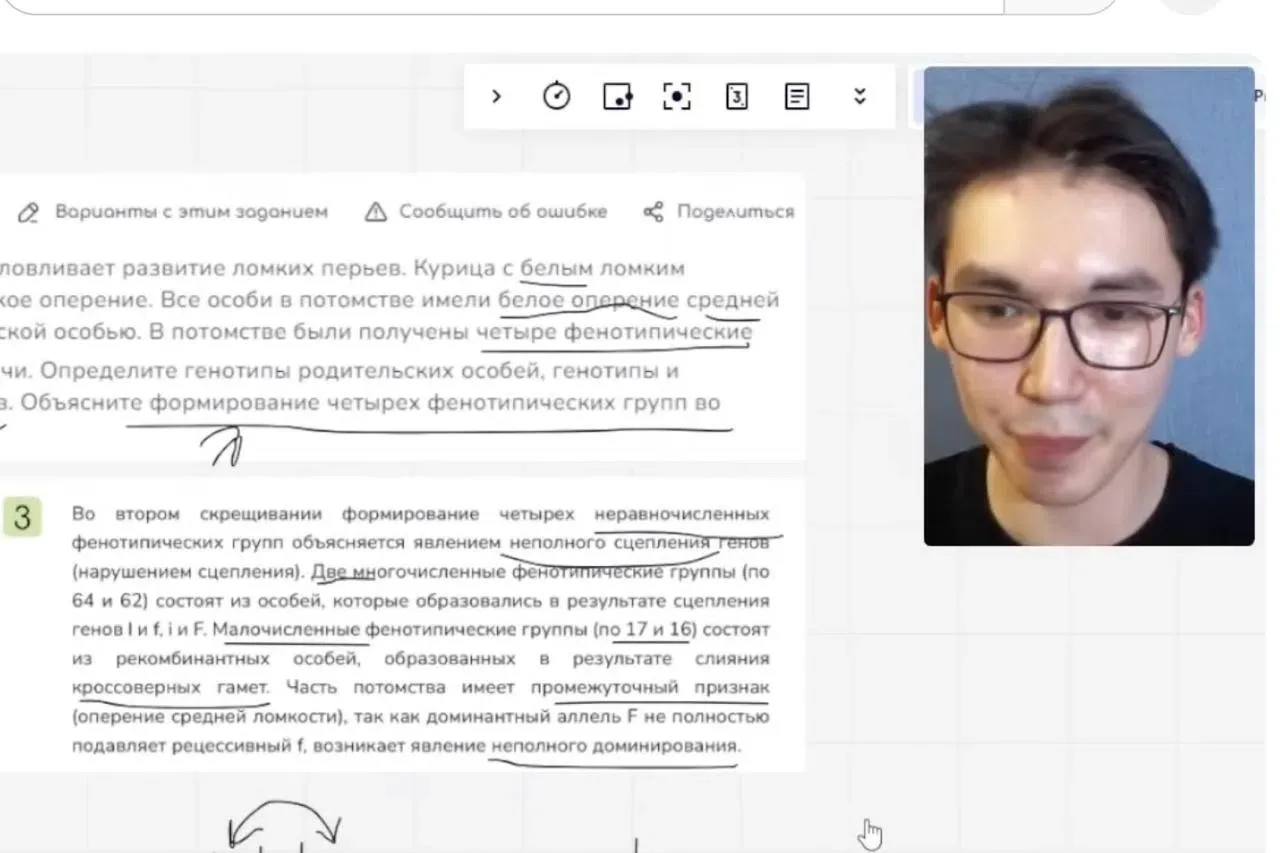
Task: Click the phrase "белым ломким"
Action: tap(602, 268)
